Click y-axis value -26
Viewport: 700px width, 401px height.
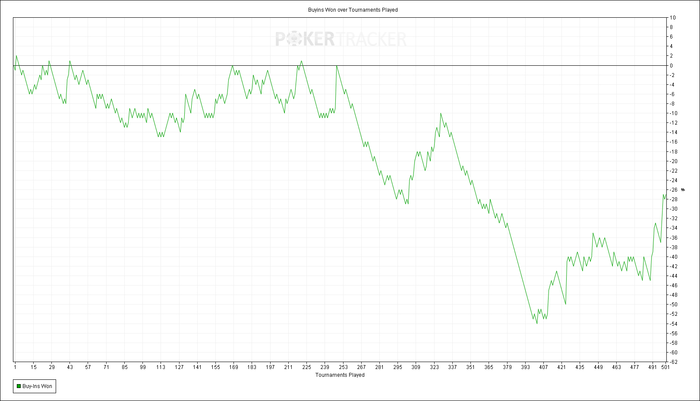673,190
